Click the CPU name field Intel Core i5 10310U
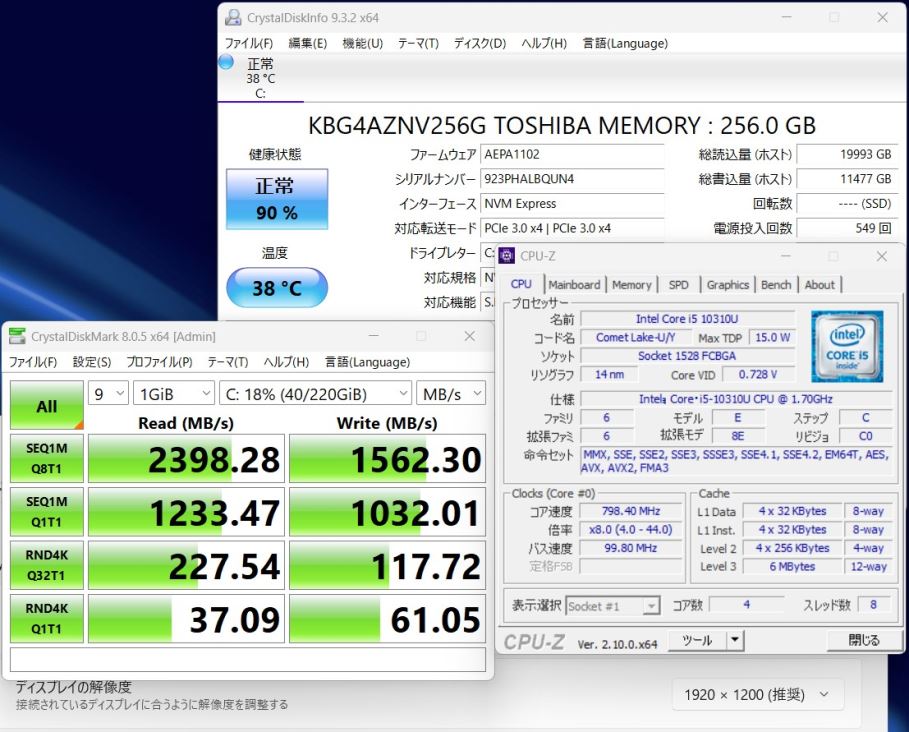Viewport: 909px width, 732px height. [688, 319]
